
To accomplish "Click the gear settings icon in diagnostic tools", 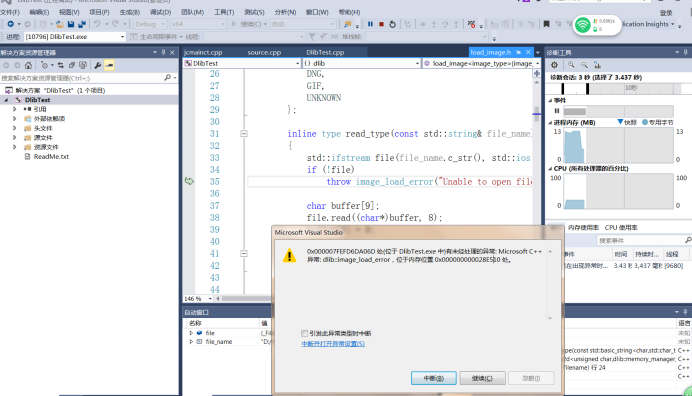I will pyautogui.click(x=554, y=65).
